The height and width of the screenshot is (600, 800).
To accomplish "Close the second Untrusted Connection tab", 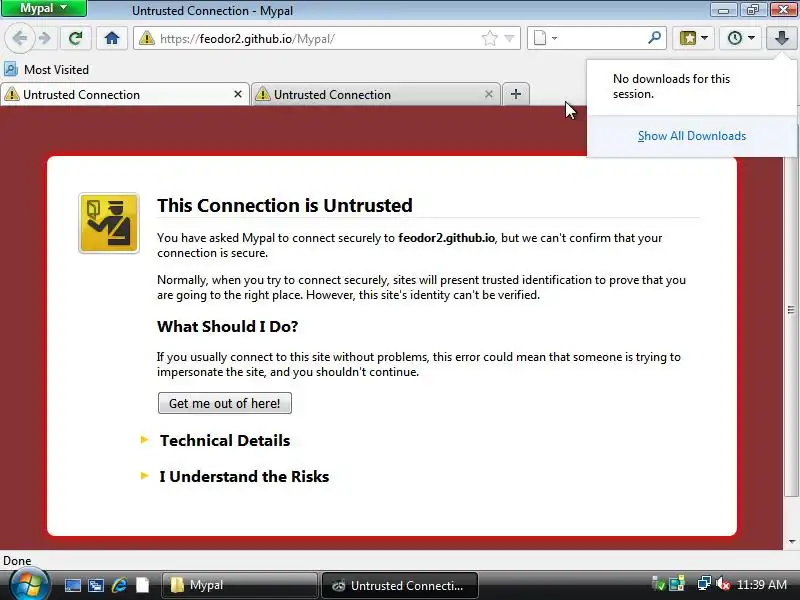I will coord(489,94).
